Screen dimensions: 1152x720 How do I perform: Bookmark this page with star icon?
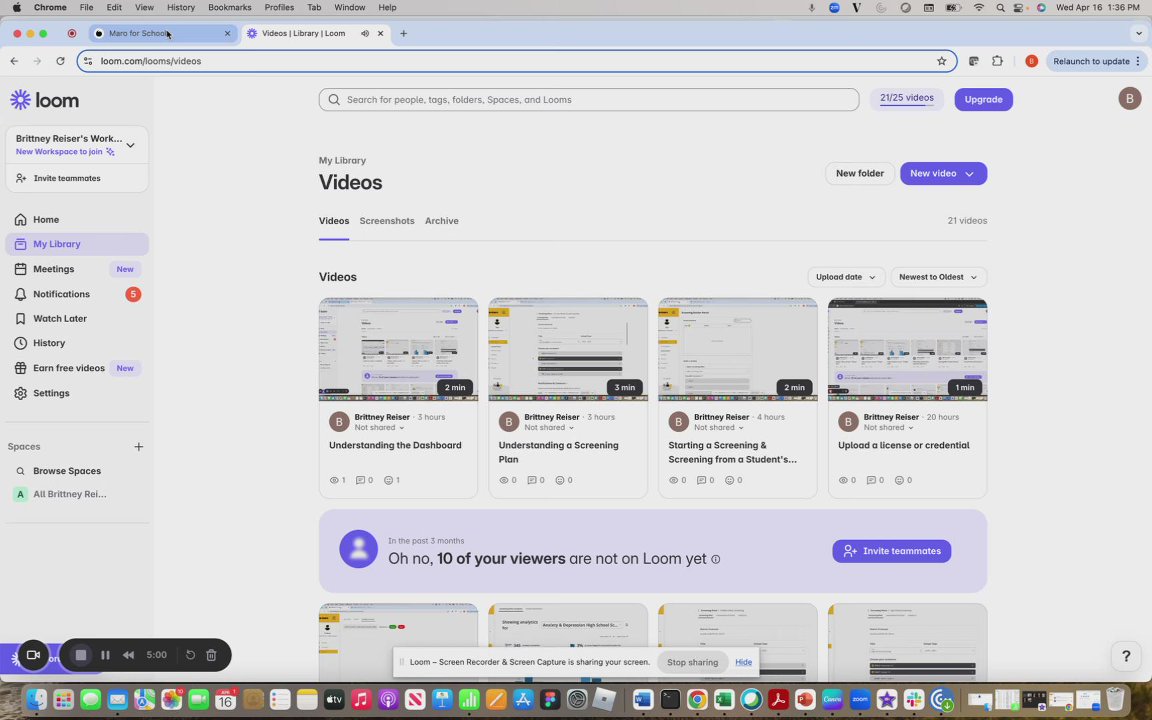941,61
